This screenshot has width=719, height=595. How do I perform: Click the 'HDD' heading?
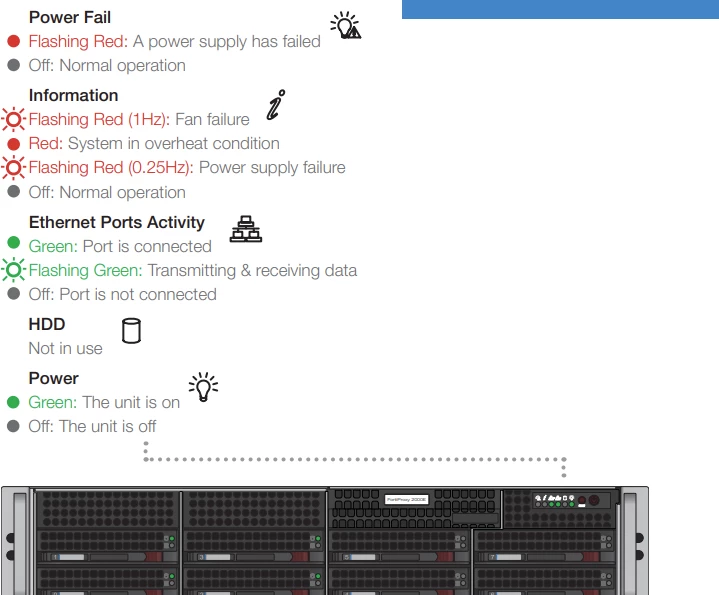(47, 324)
